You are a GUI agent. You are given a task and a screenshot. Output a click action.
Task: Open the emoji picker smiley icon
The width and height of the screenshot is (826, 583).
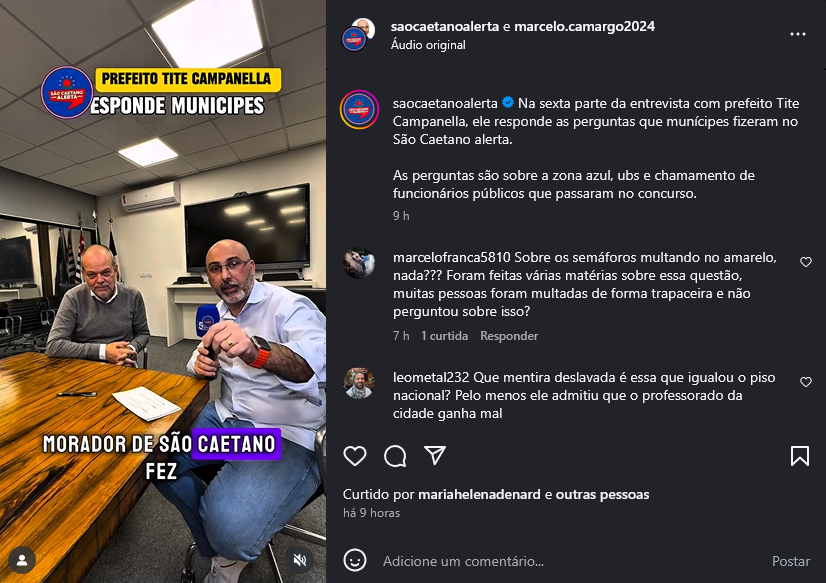355,560
